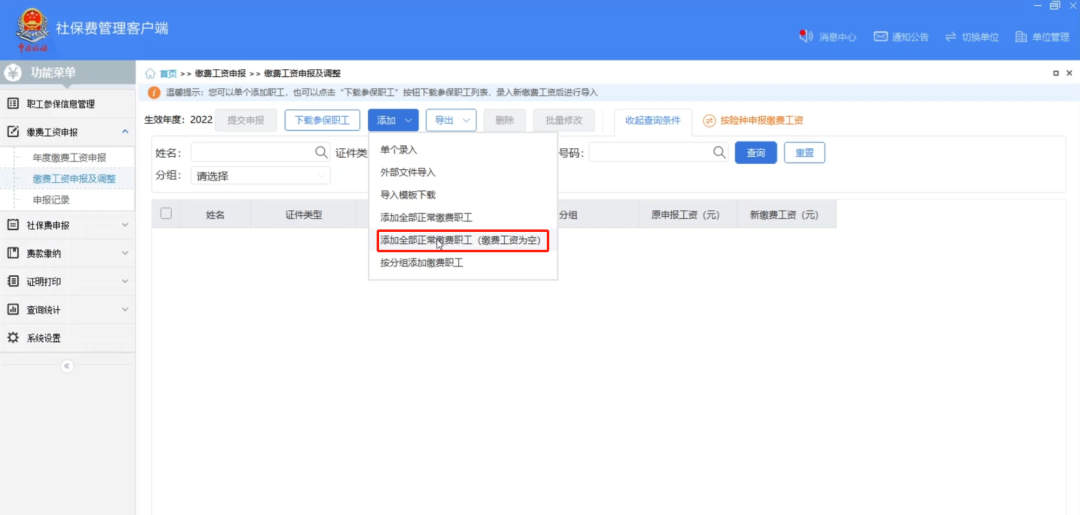
Task: Click the 提交申报 button
Action: tap(246, 120)
